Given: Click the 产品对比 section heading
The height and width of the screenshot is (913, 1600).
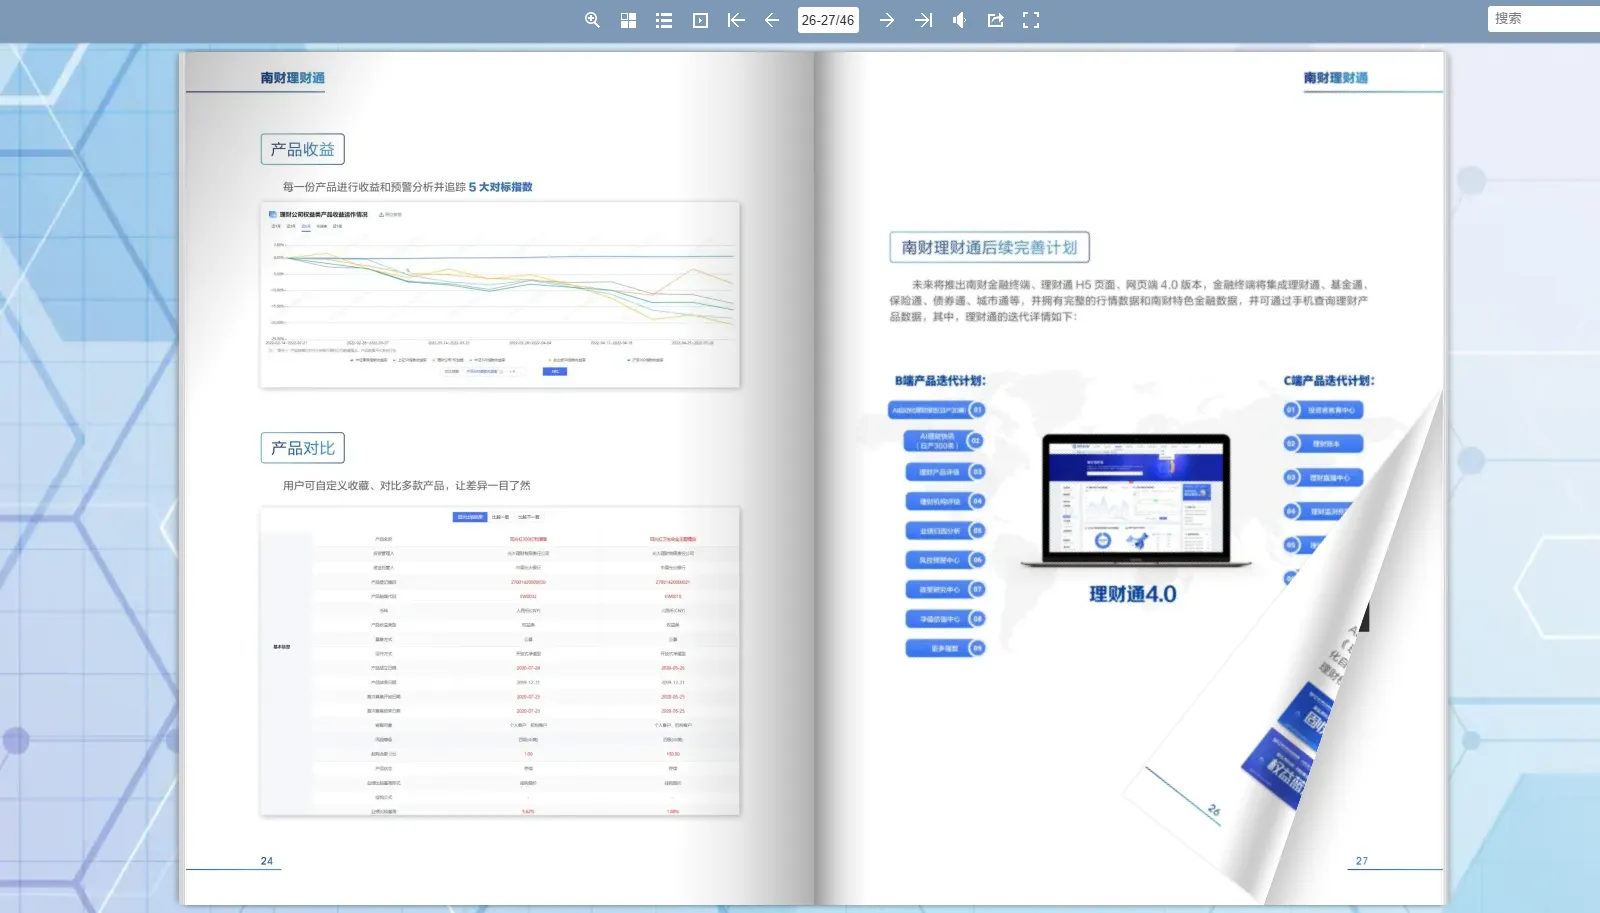Looking at the screenshot, I should click(303, 448).
